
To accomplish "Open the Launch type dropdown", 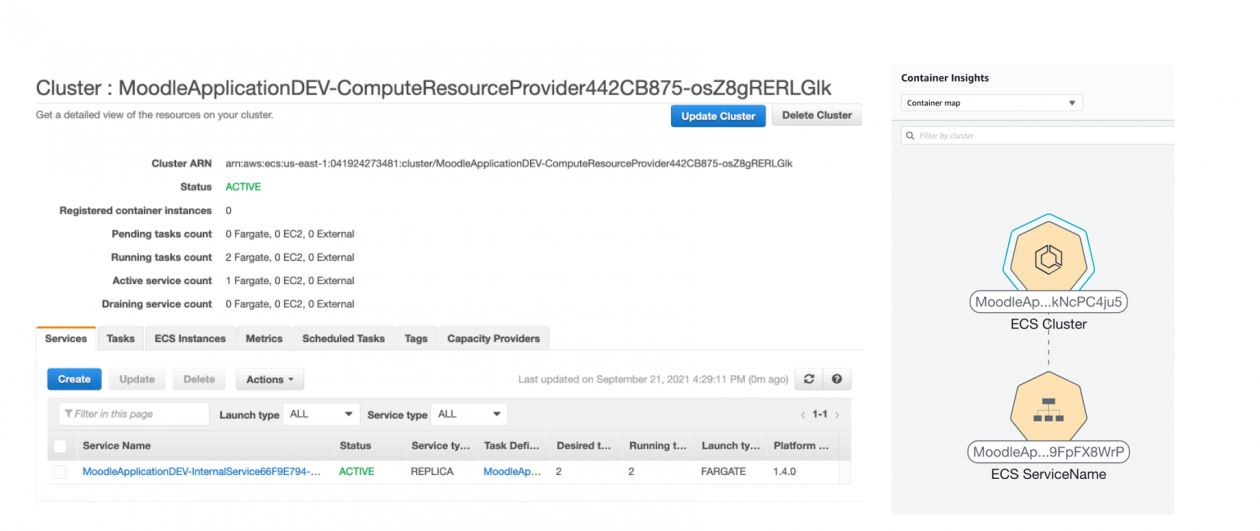I will click(x=321, y=414).
